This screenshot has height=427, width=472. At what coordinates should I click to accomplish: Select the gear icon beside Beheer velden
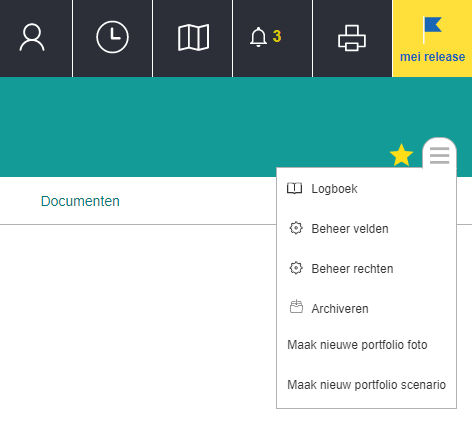coord(296,228)
